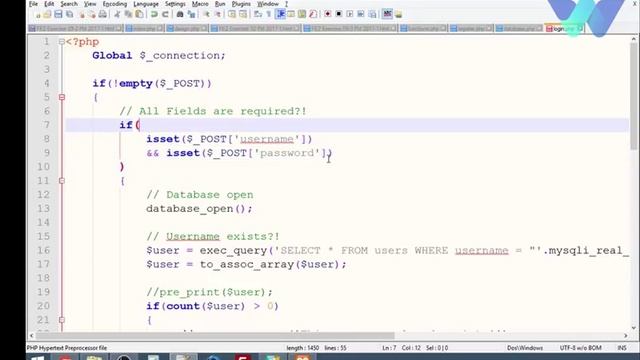
Task: Click the 'database_open();' code line
Action: (199, 209)
